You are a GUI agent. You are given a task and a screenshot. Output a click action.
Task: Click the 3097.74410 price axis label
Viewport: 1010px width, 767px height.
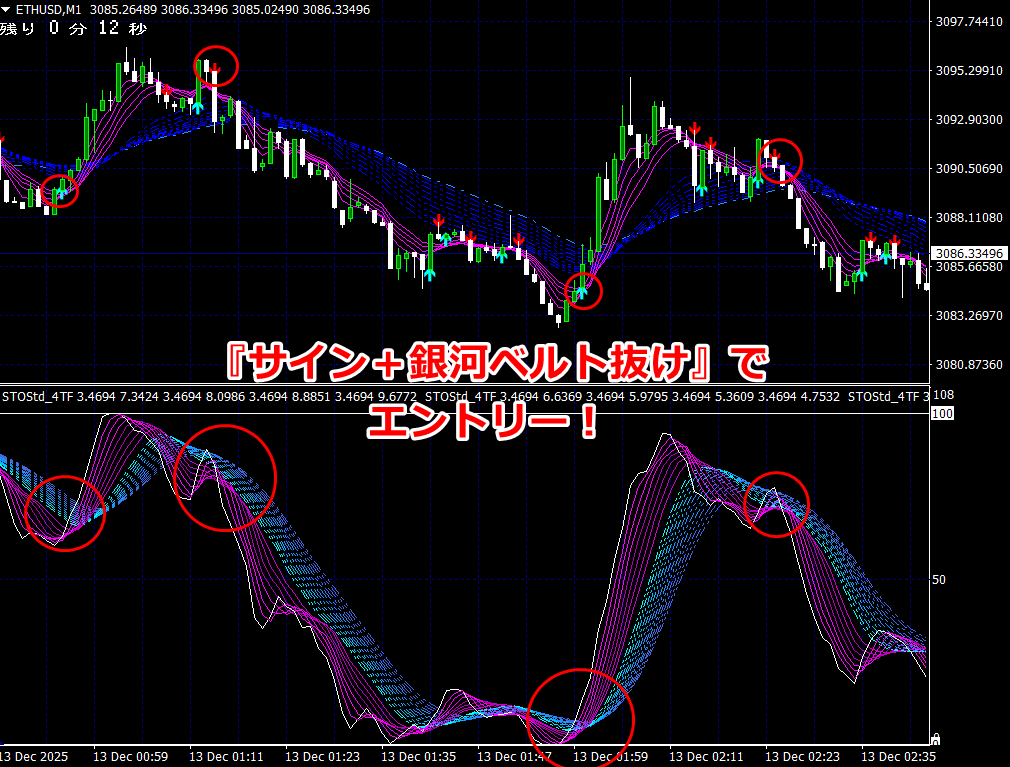tap(969, 22)
